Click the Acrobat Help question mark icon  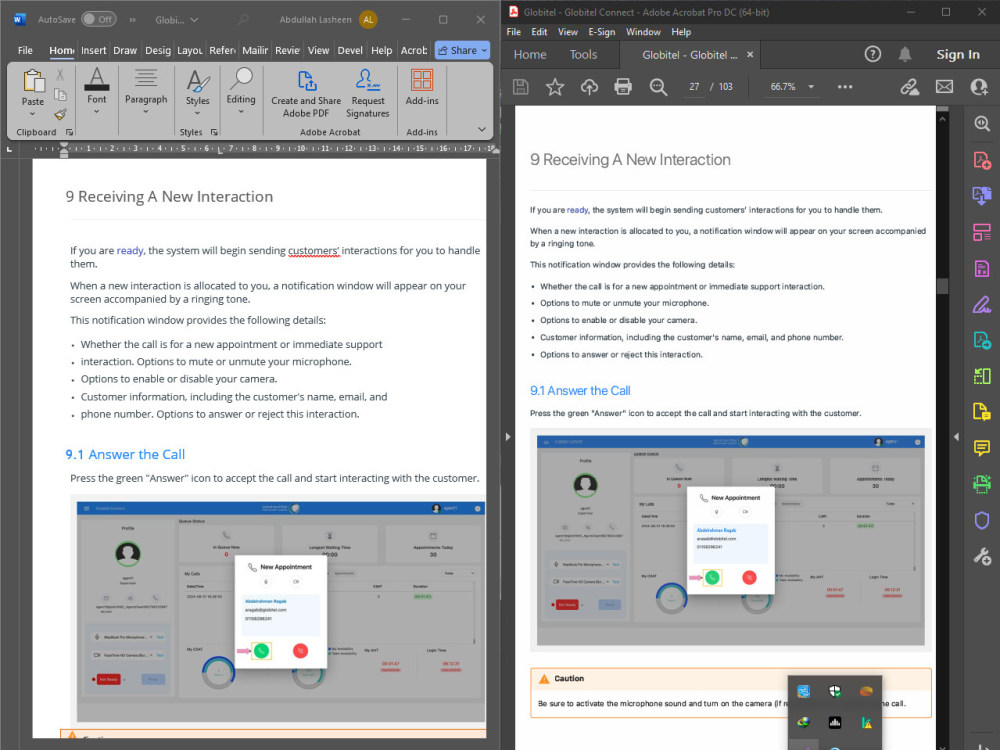click(x=872, y=54)
